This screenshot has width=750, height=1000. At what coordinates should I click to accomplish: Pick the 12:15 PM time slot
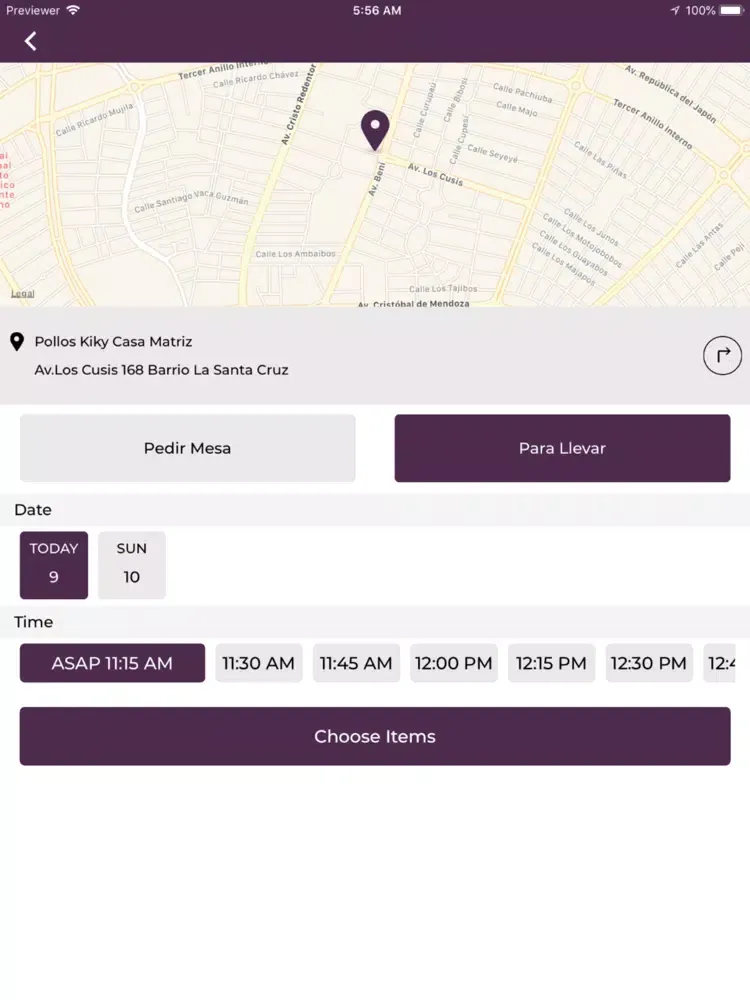[x=551, y=663]
